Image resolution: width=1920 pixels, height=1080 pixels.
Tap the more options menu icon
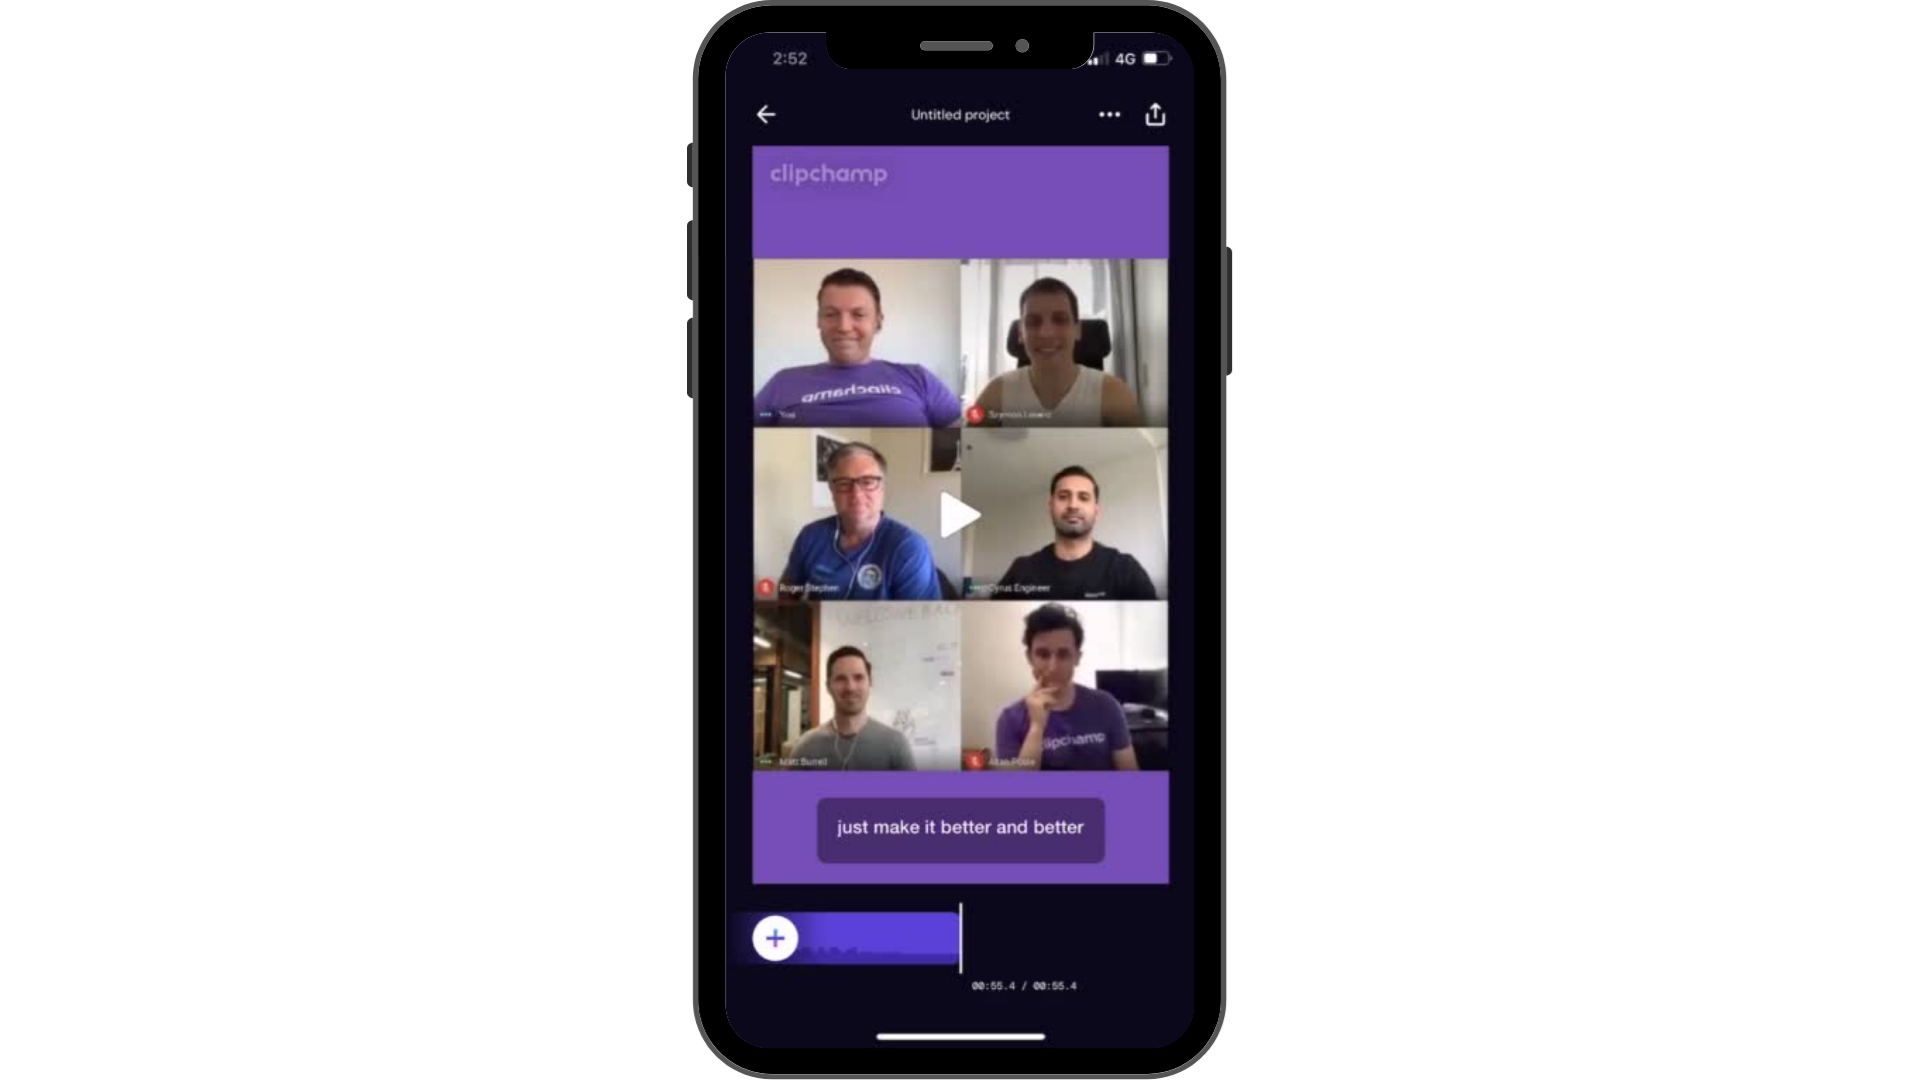[1109, 115]
